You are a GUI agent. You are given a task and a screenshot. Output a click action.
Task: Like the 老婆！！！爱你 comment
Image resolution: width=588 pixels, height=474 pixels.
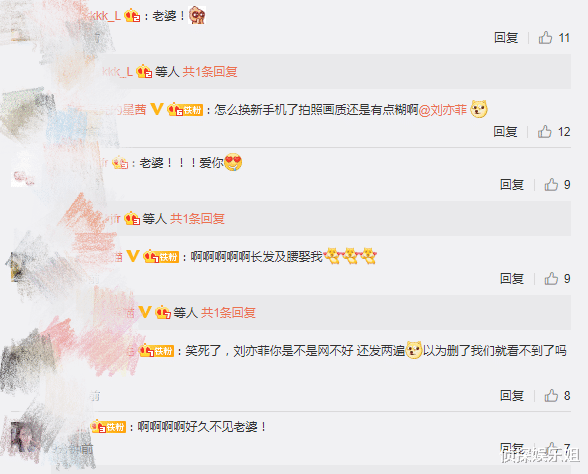click(x=551, y=184)
